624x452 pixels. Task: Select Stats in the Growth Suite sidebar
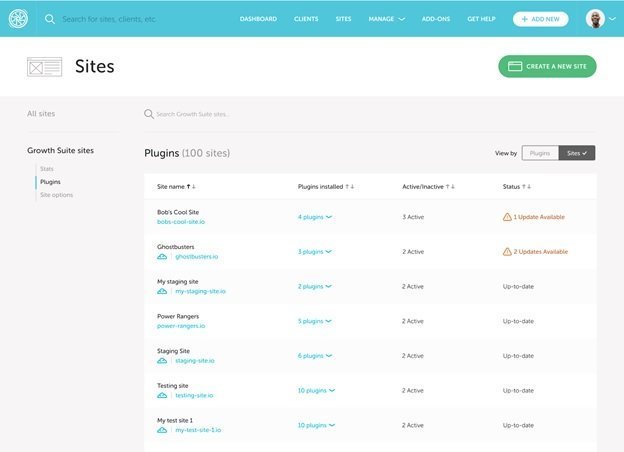click(x=47, y=169)
